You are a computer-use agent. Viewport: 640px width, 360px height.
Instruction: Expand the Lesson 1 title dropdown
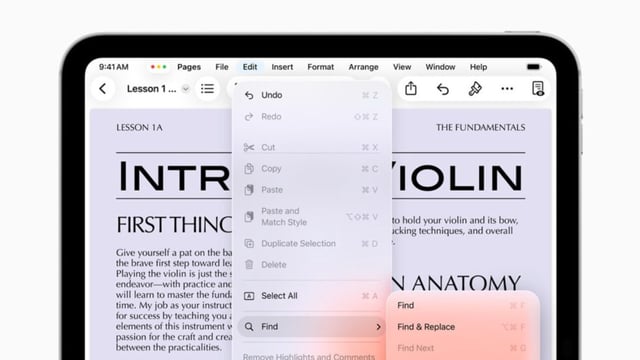(x=185, y=89)
